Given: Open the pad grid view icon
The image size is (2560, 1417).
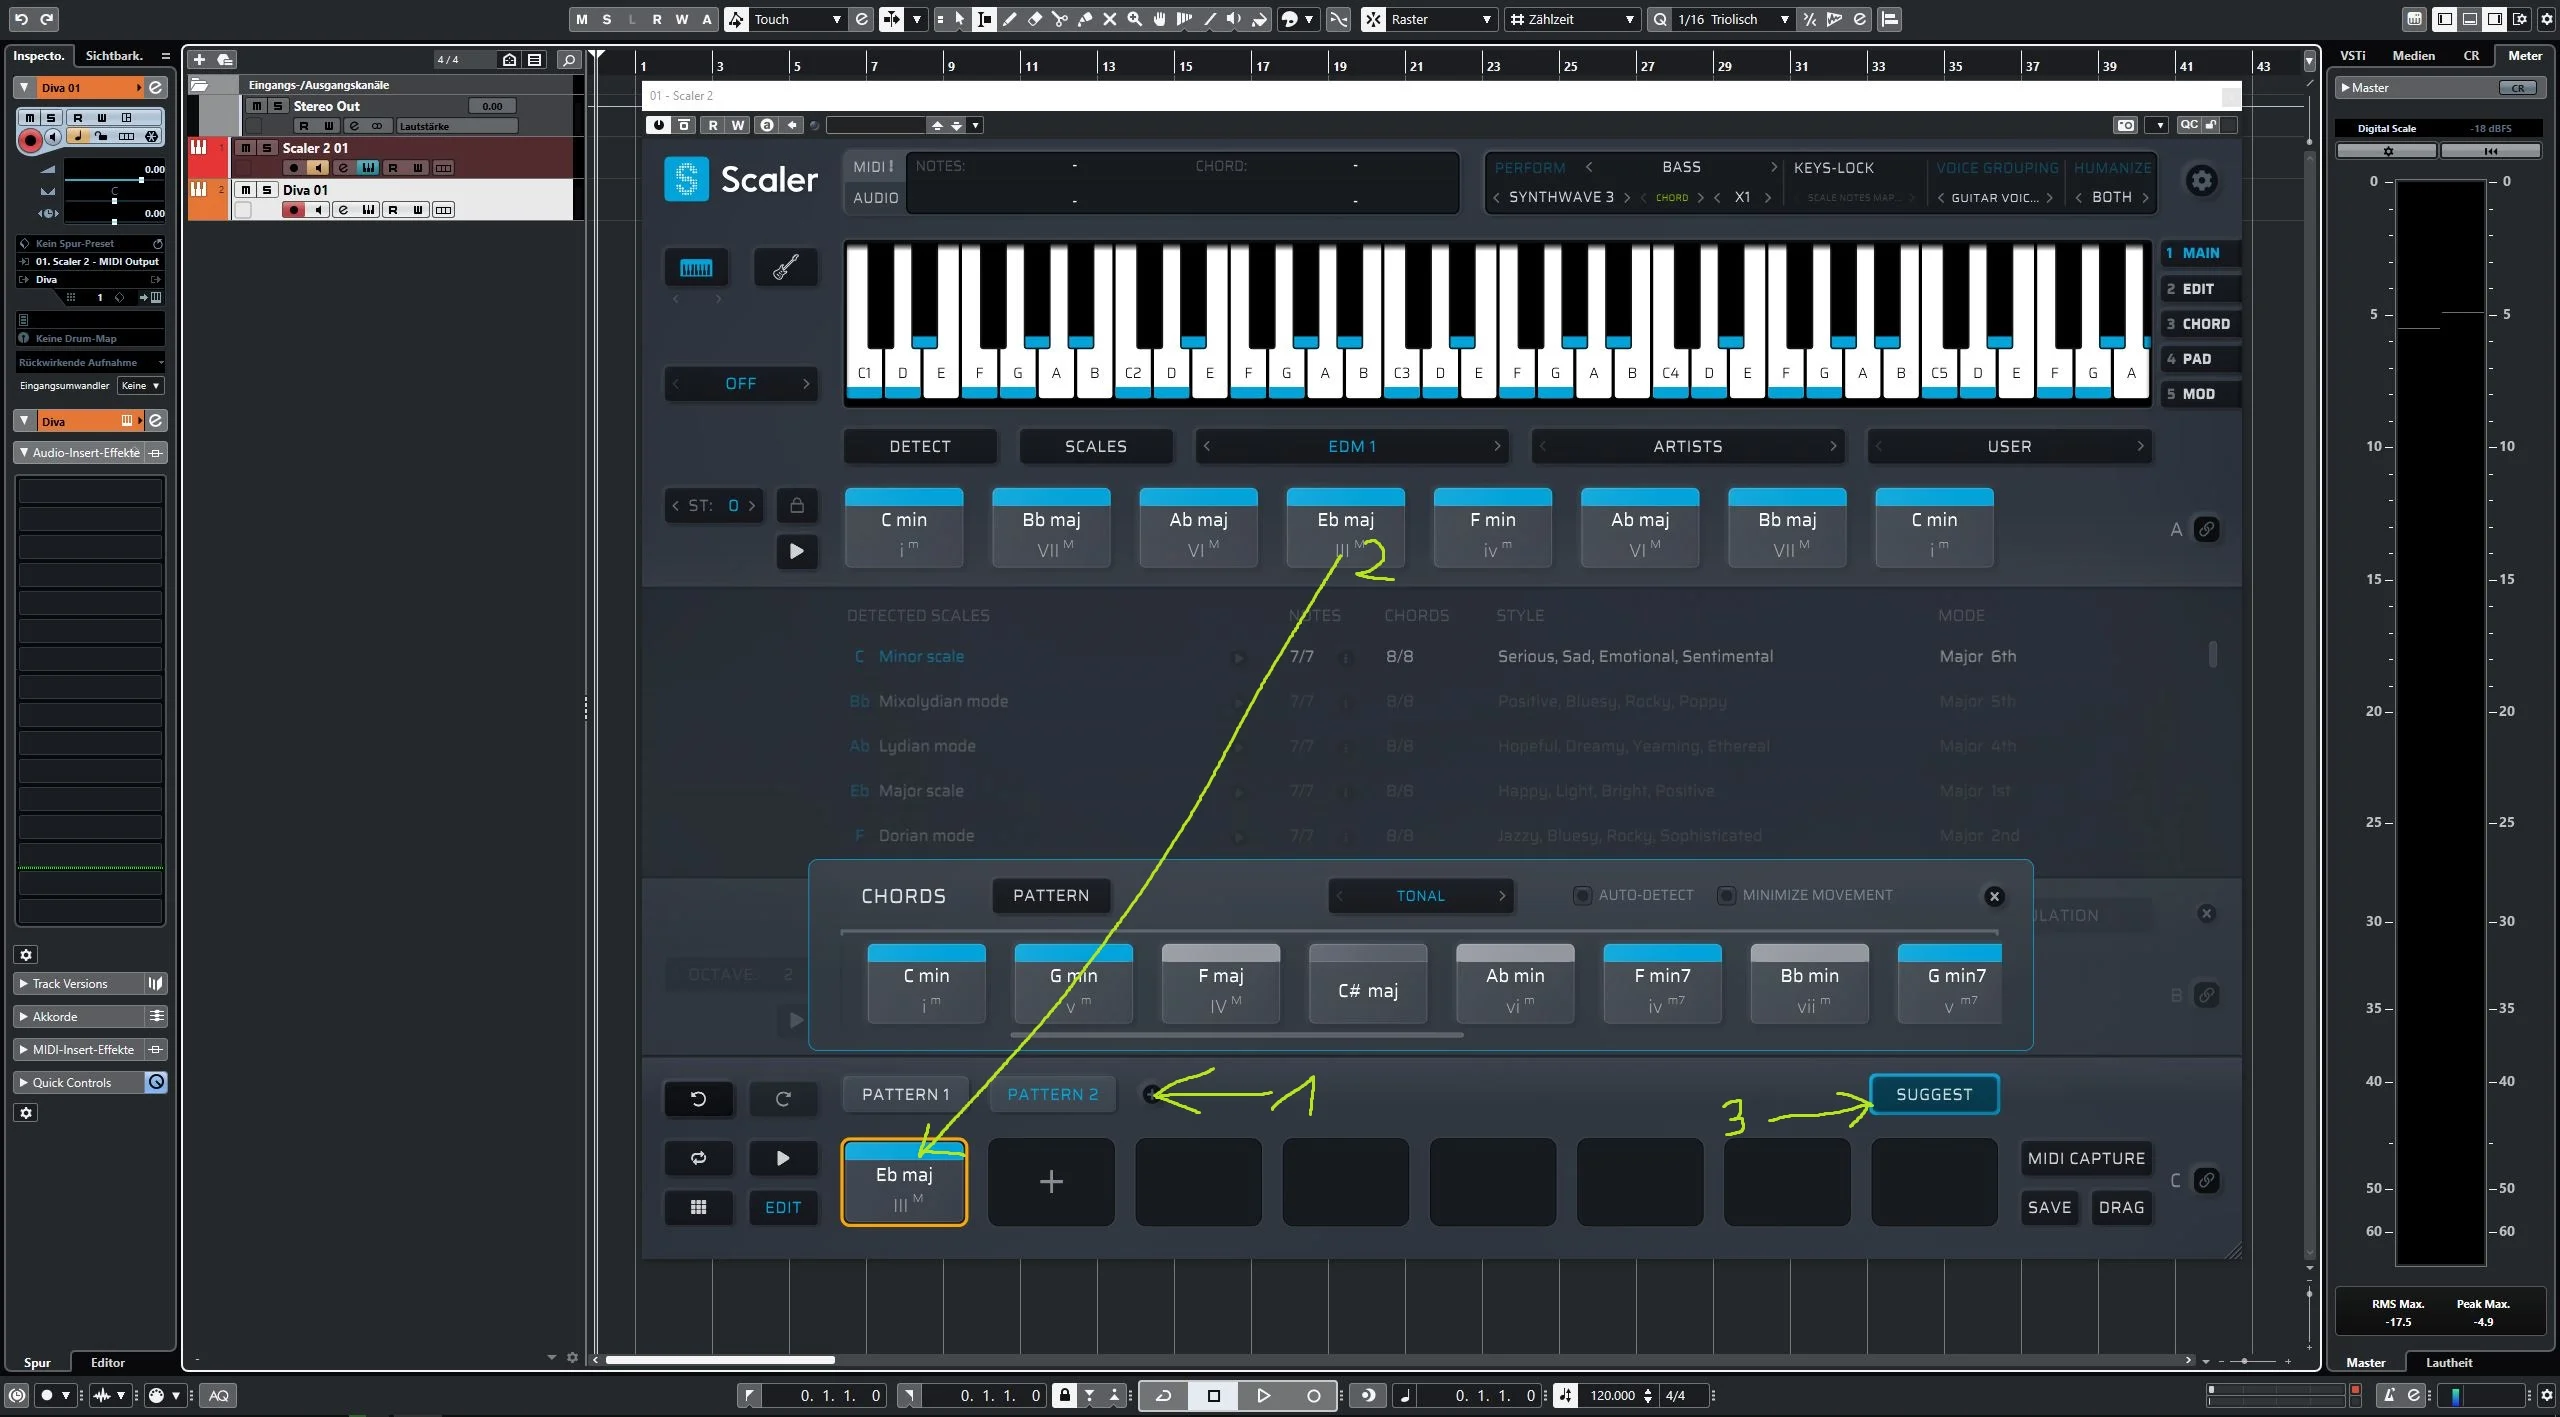Looking at the screenshot, I should [x=699, y=1207].
